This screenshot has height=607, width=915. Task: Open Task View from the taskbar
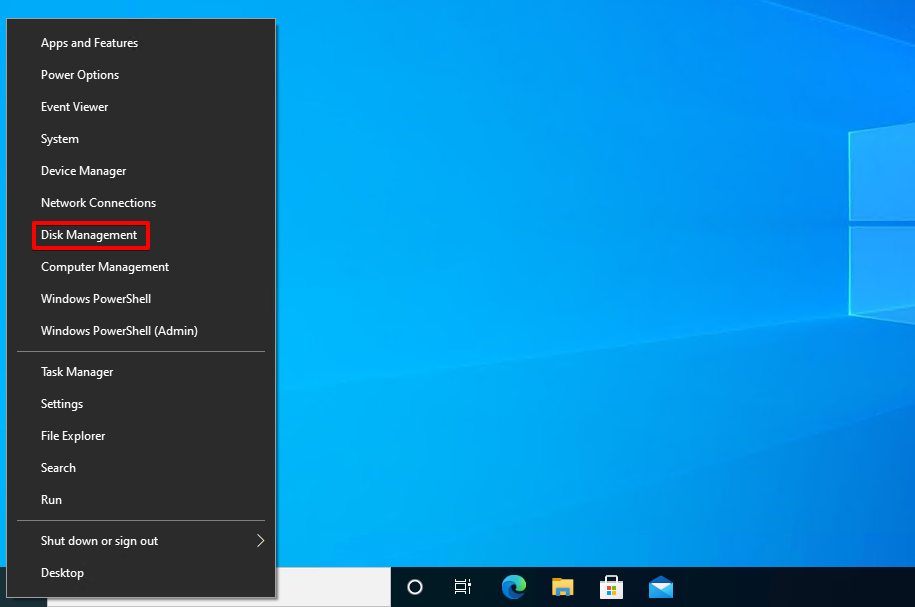pyautogui.click(x=462, y=587)
